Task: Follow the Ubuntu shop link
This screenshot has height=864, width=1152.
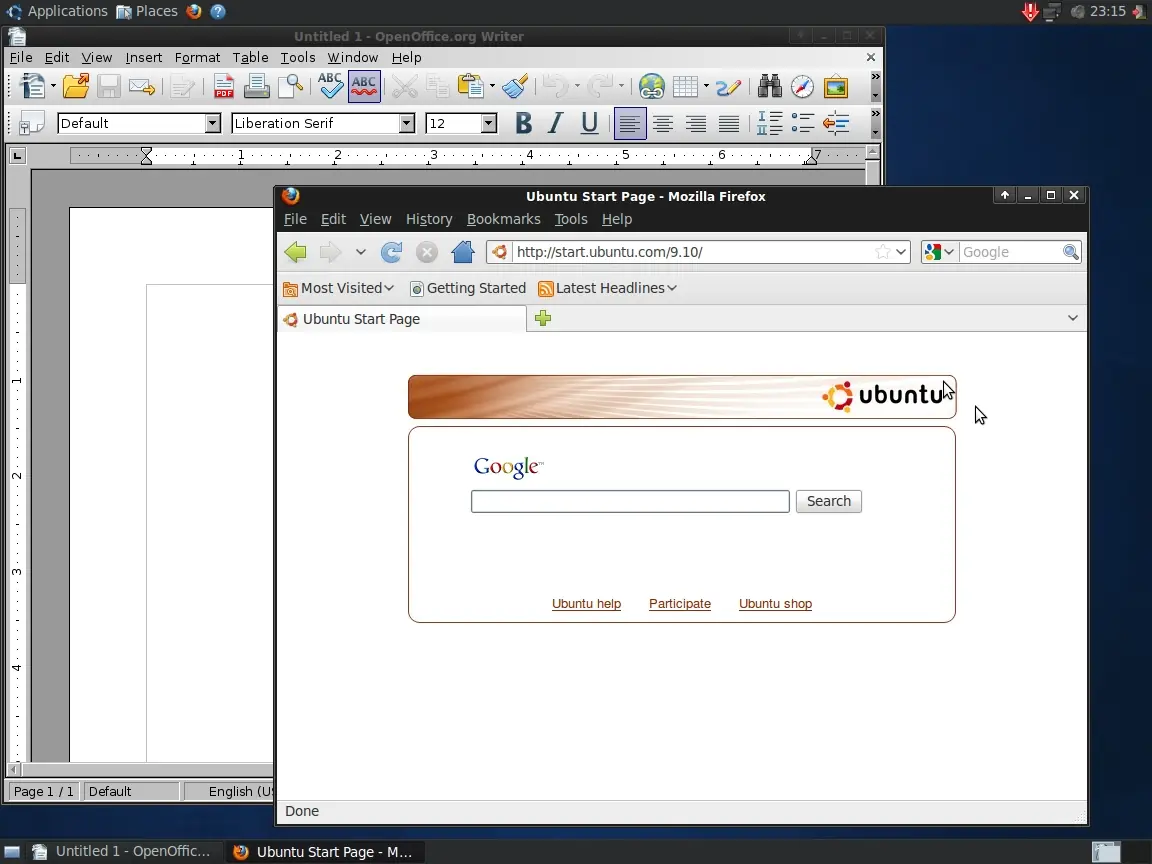Action: (x=775, y=604)
